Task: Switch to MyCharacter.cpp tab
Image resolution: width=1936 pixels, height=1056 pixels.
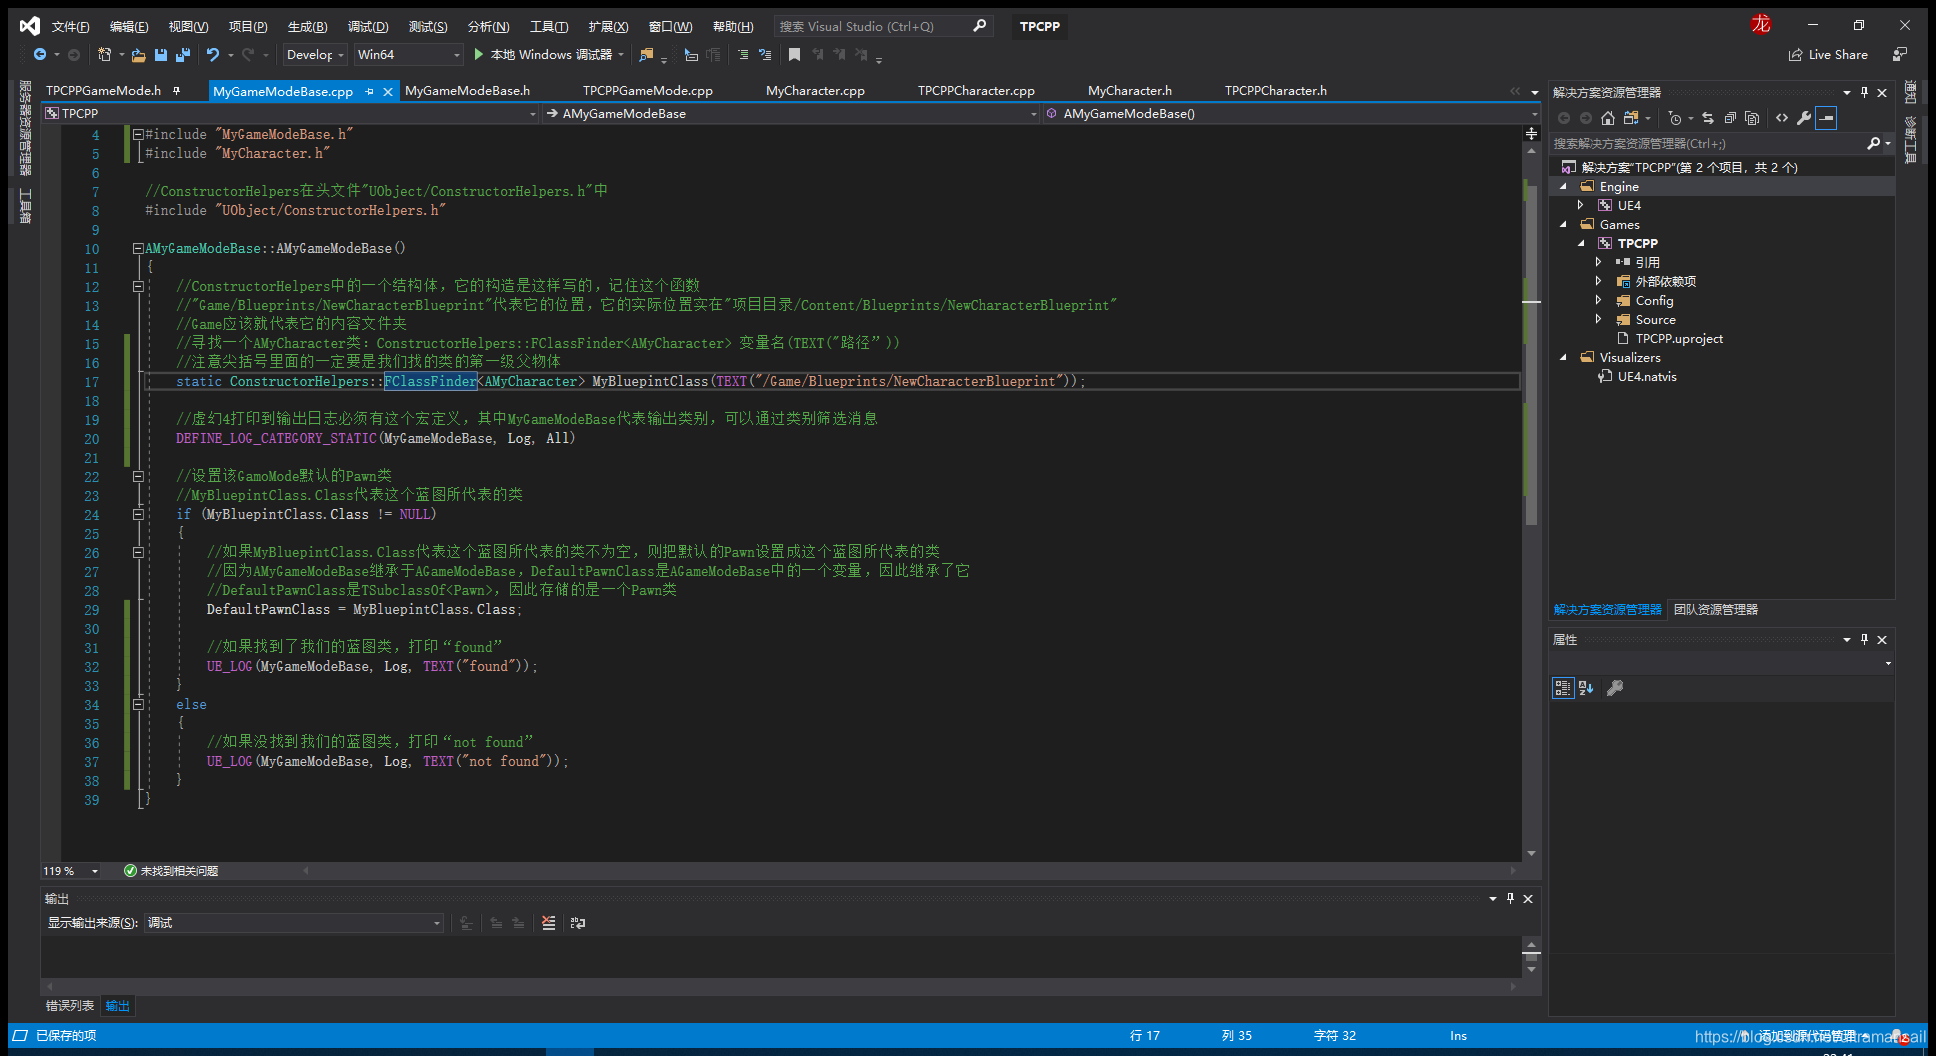Action: coord(815,91)
